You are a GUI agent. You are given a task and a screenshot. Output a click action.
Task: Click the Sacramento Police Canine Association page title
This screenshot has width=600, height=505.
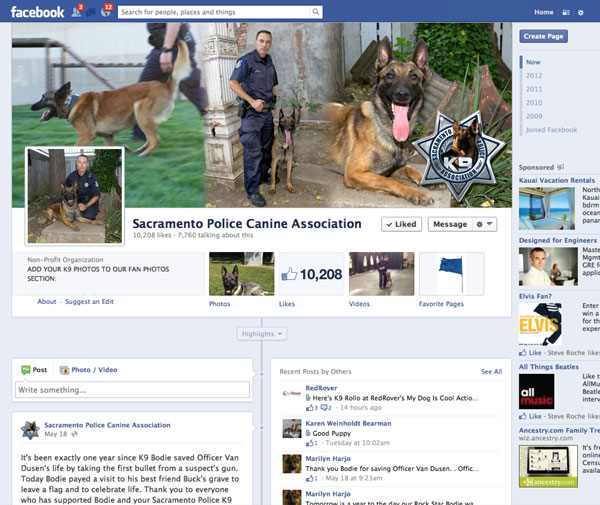[247, 223]
